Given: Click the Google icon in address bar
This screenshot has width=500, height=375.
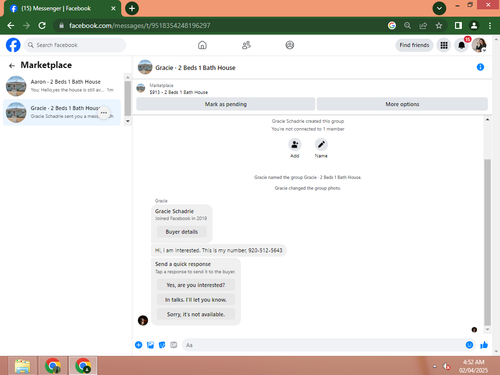Looking at the screenshot, I should tap(392, 25).
